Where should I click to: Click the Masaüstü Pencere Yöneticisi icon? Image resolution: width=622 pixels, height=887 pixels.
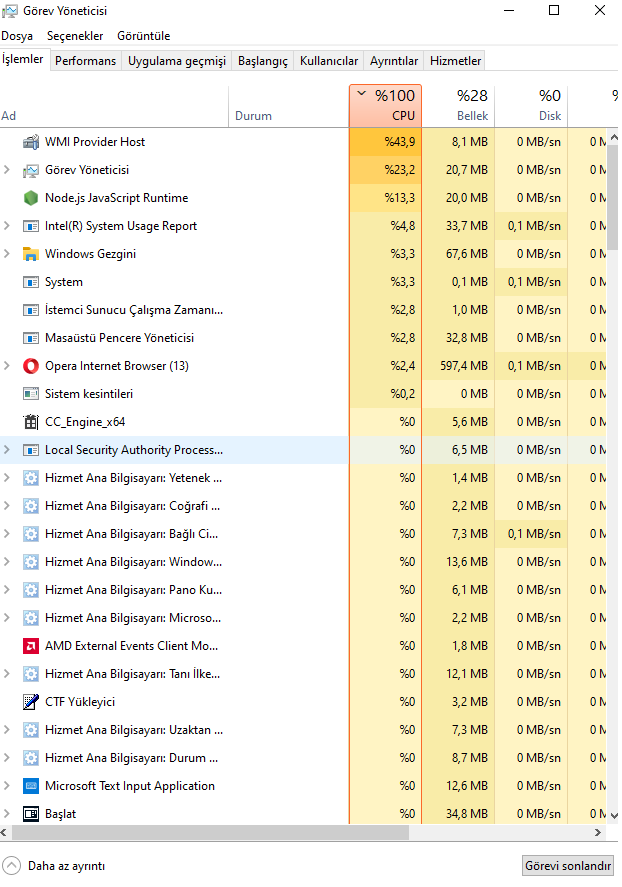(31, 338)
